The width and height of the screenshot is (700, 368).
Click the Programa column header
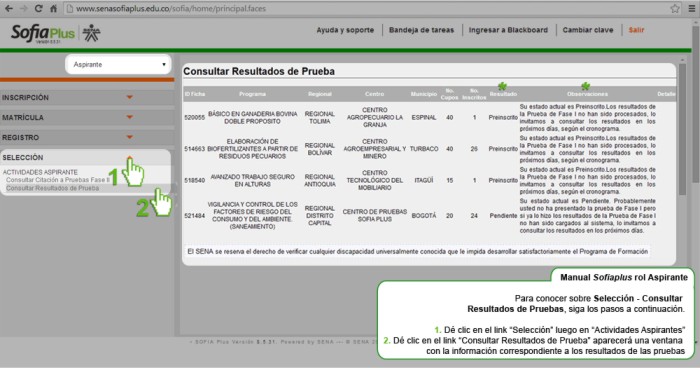click(252, 94)
